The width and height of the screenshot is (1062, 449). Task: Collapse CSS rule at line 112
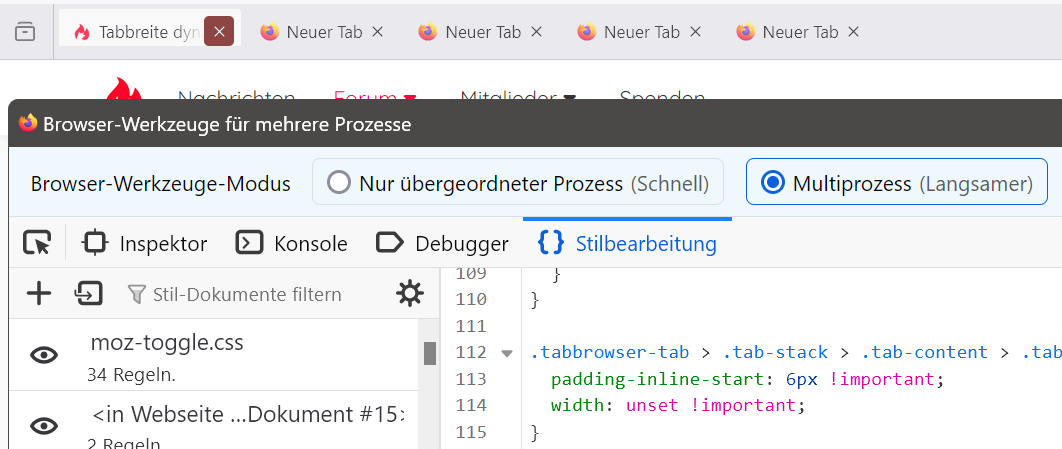[x=506, y=353]
